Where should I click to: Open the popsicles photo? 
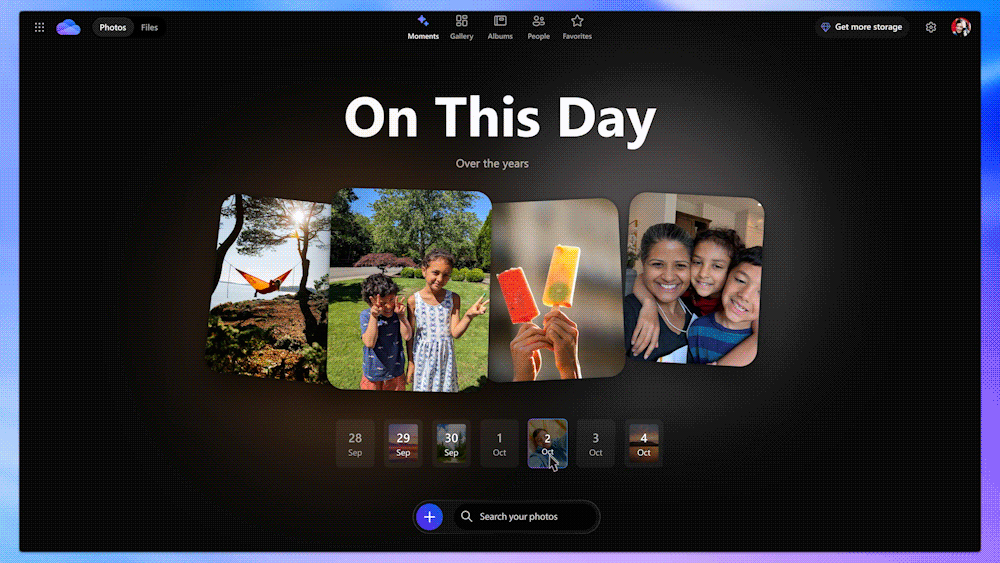[555, 290]
